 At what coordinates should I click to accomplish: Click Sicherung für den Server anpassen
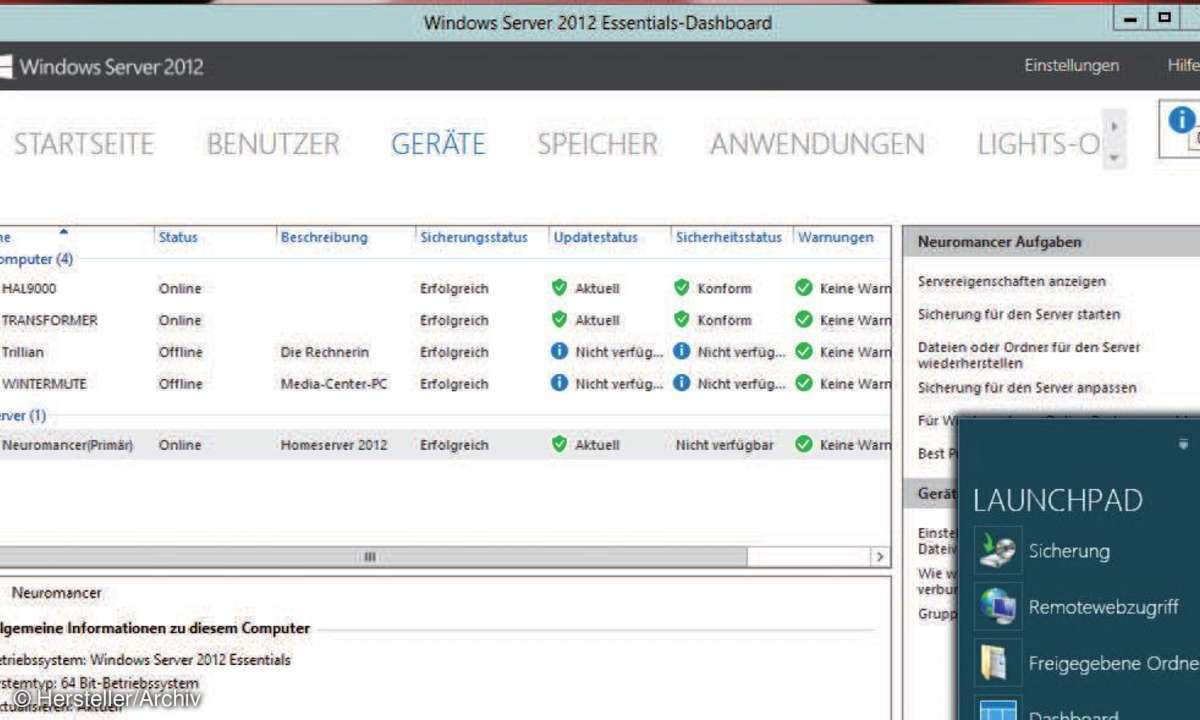click(1027, 388)
